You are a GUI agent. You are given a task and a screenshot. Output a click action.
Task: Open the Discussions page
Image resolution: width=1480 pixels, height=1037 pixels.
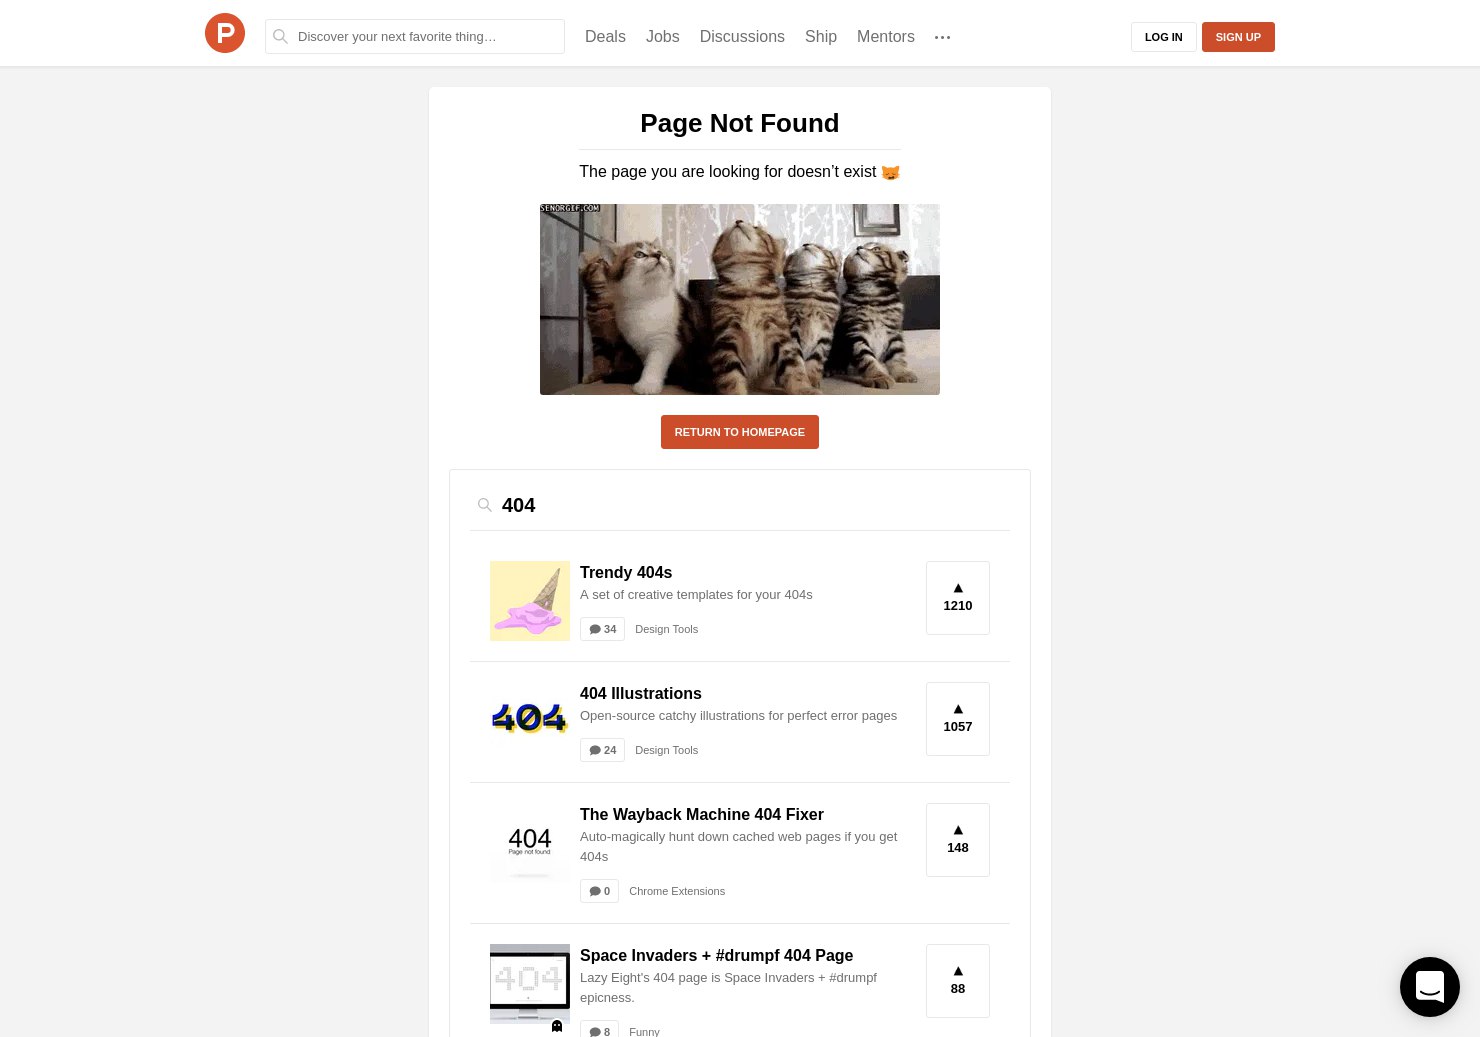point(742,36)
